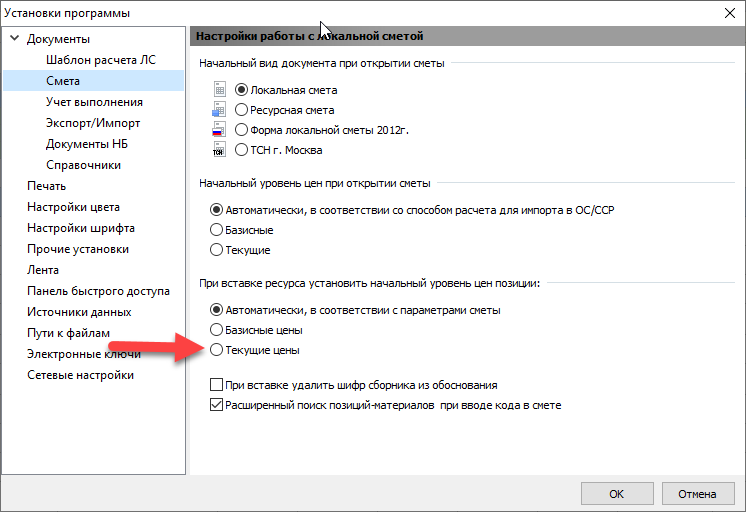Image resolution: width=746 pixels, height=512 pixels.
Task: Go to Настройки цвета section
Action: tap(74, 207)
